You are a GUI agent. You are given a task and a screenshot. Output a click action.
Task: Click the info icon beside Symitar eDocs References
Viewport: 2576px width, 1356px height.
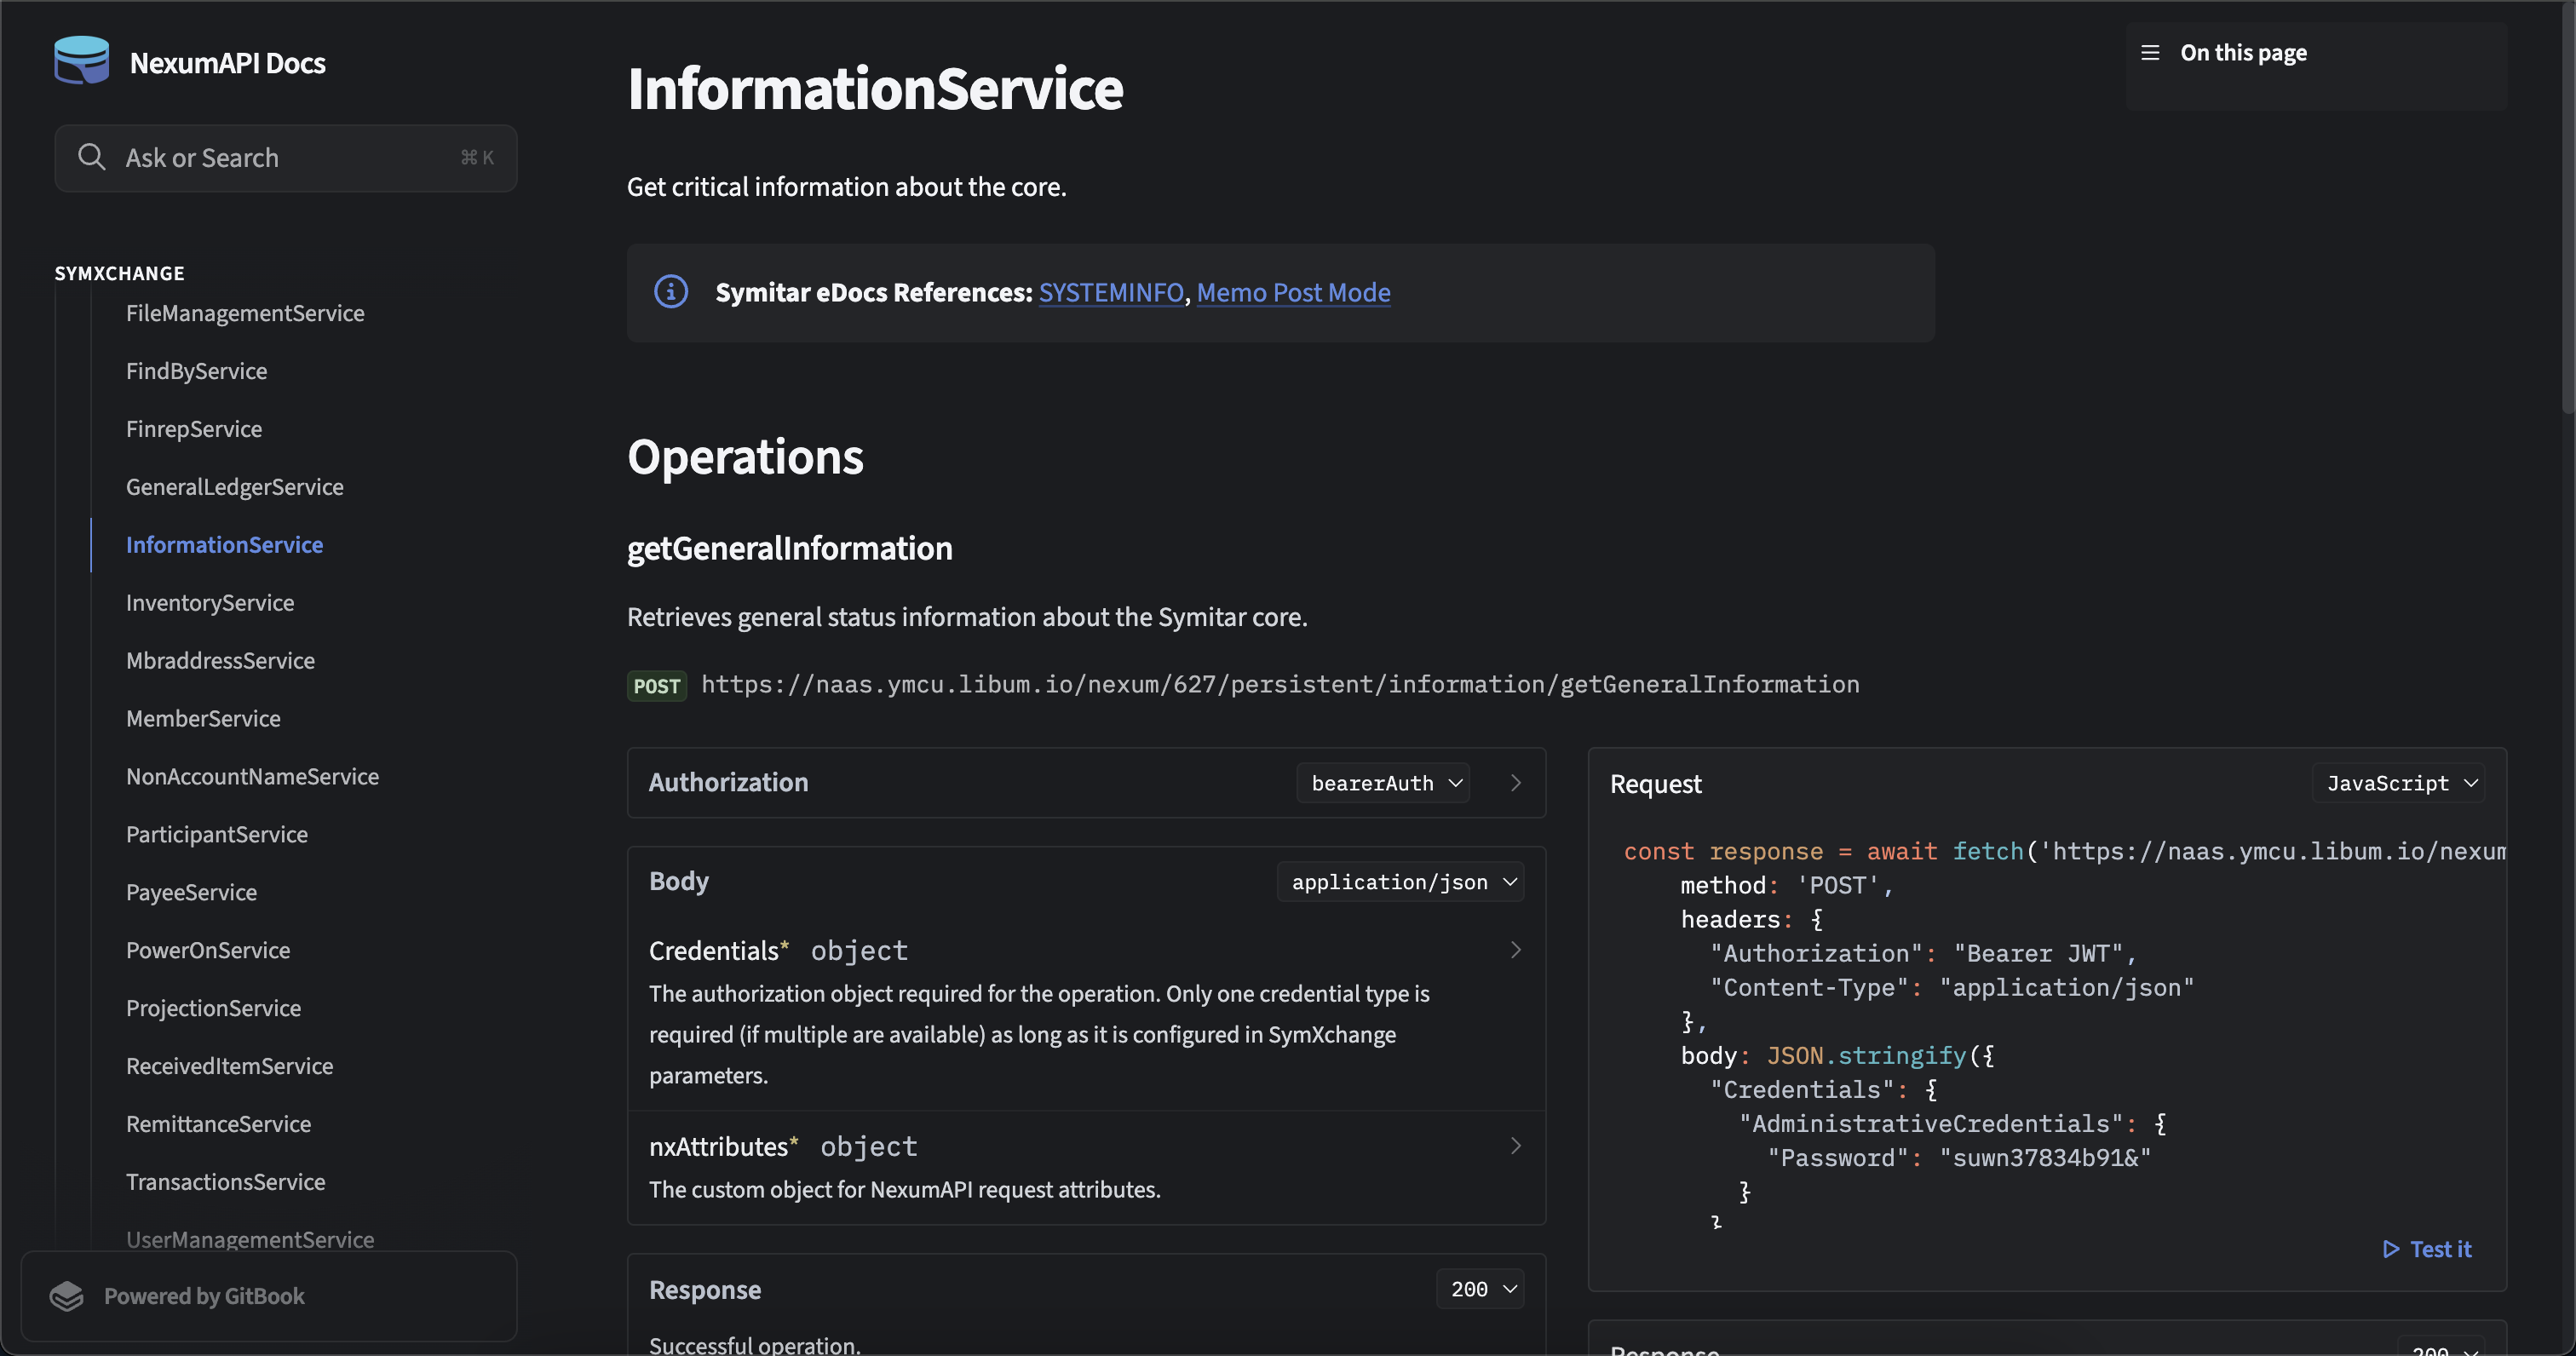670,292
